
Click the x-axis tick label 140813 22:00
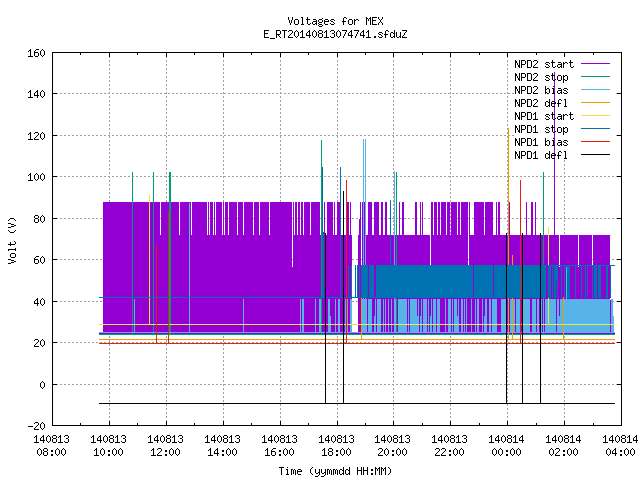point(449,446)
